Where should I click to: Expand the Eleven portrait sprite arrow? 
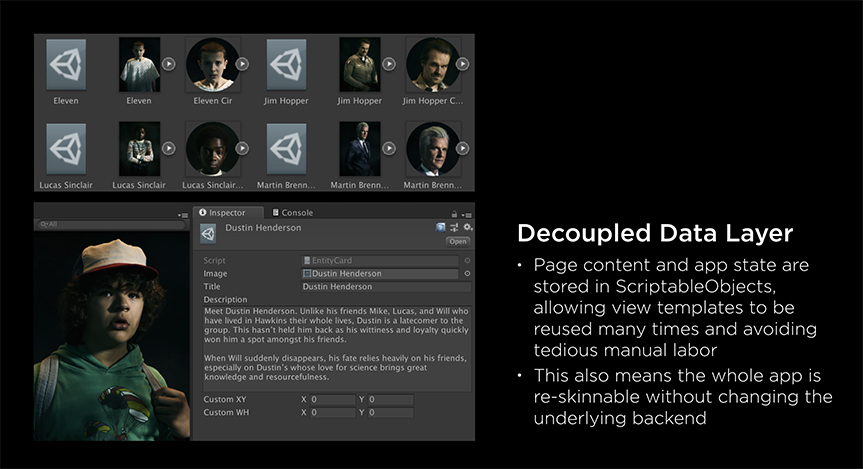tap(169, 64)
